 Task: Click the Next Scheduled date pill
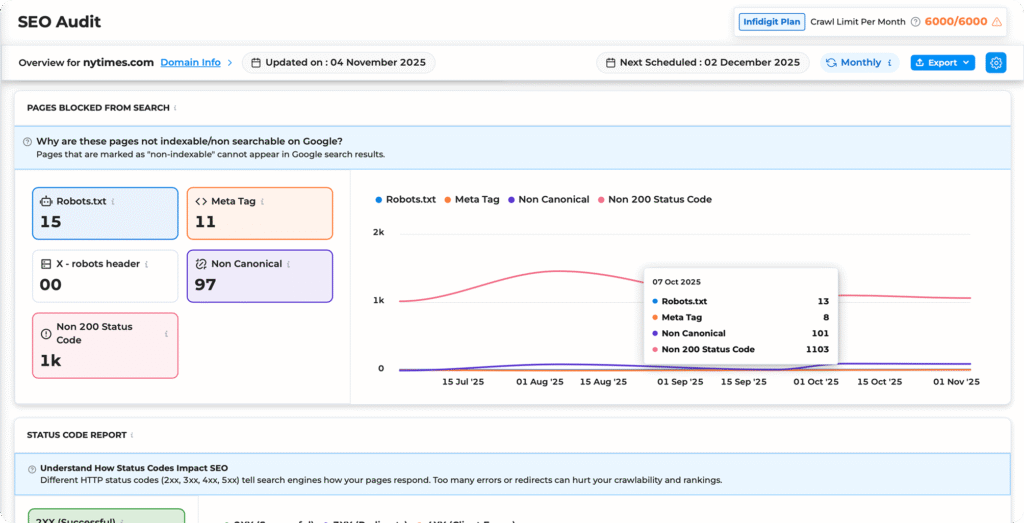coord(703,62)
